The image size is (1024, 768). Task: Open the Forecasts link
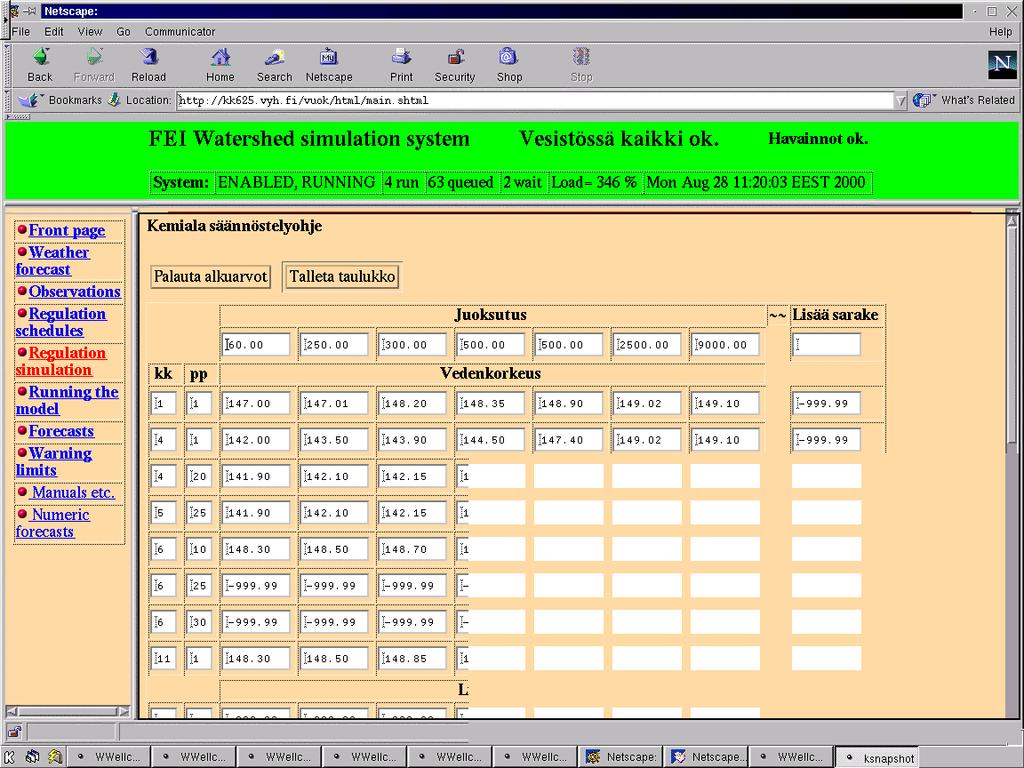(x=61, y=431)
